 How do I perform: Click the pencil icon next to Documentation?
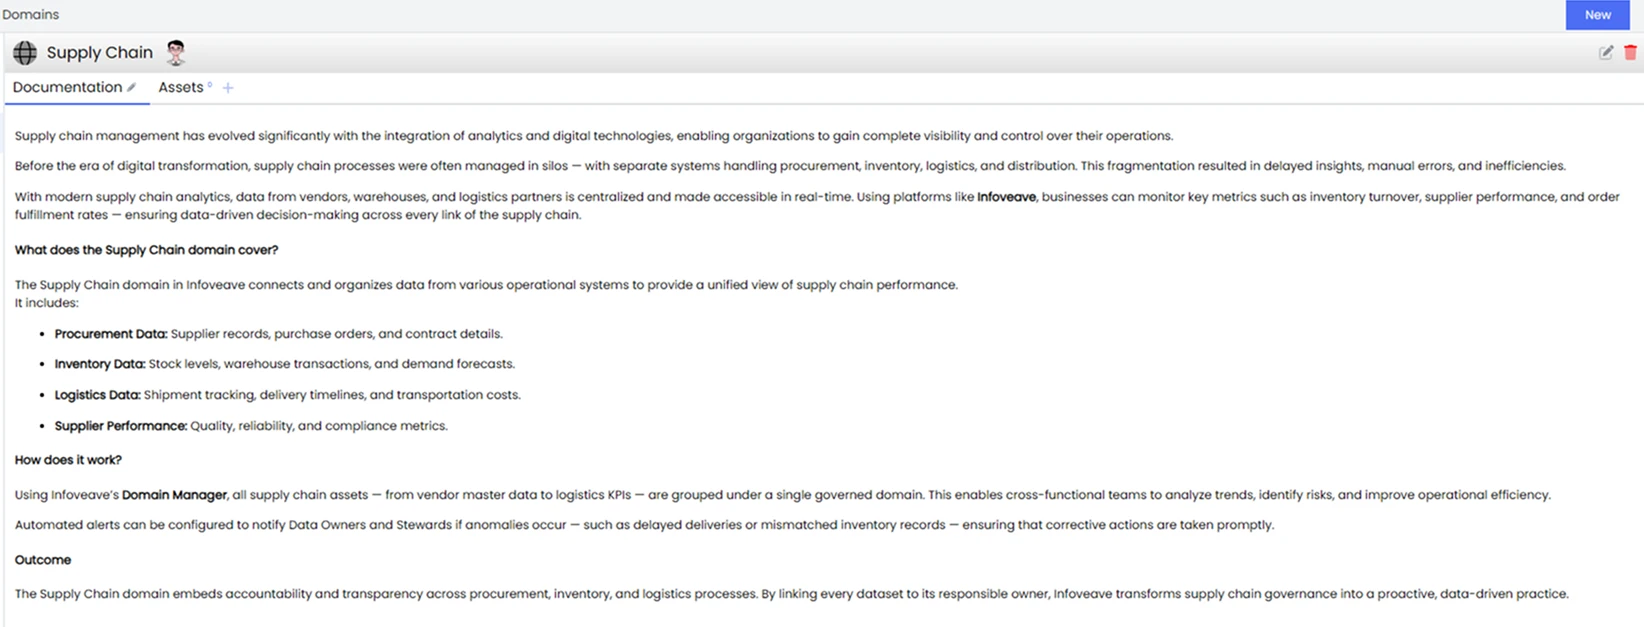click(132, 88)
